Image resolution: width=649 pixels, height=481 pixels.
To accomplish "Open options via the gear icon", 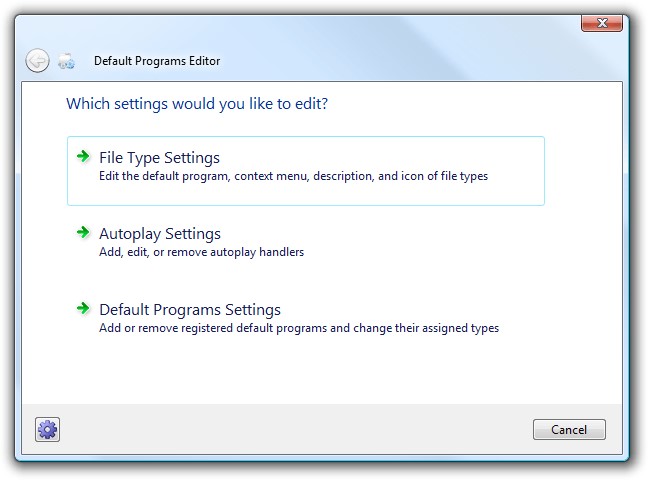I will click(x=47, y=430).
